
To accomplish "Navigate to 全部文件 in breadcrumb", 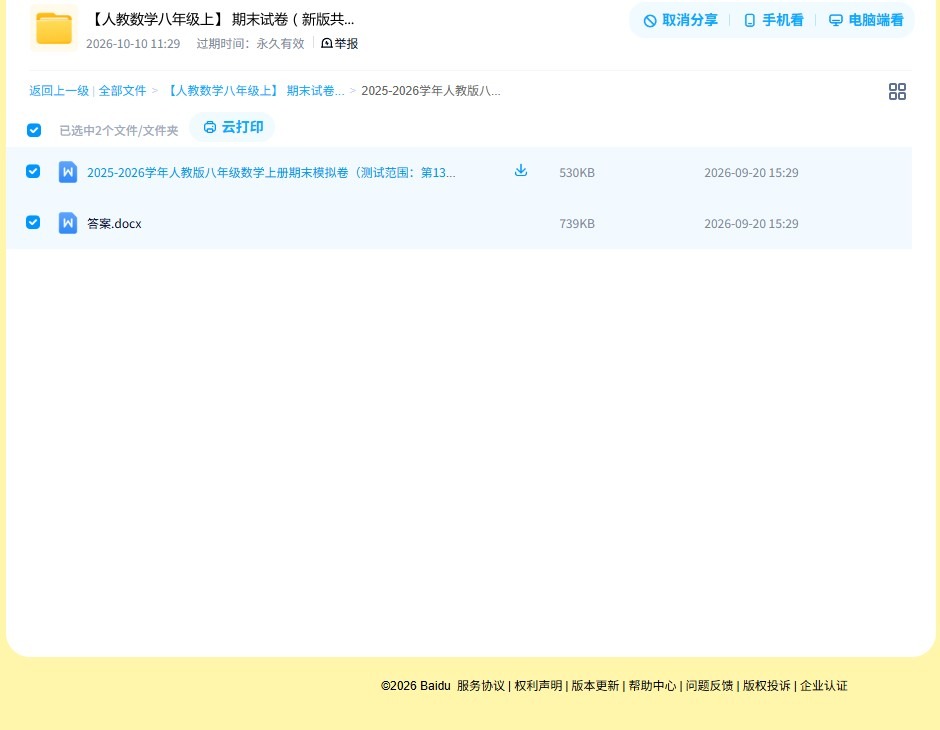I will point(122,91).
